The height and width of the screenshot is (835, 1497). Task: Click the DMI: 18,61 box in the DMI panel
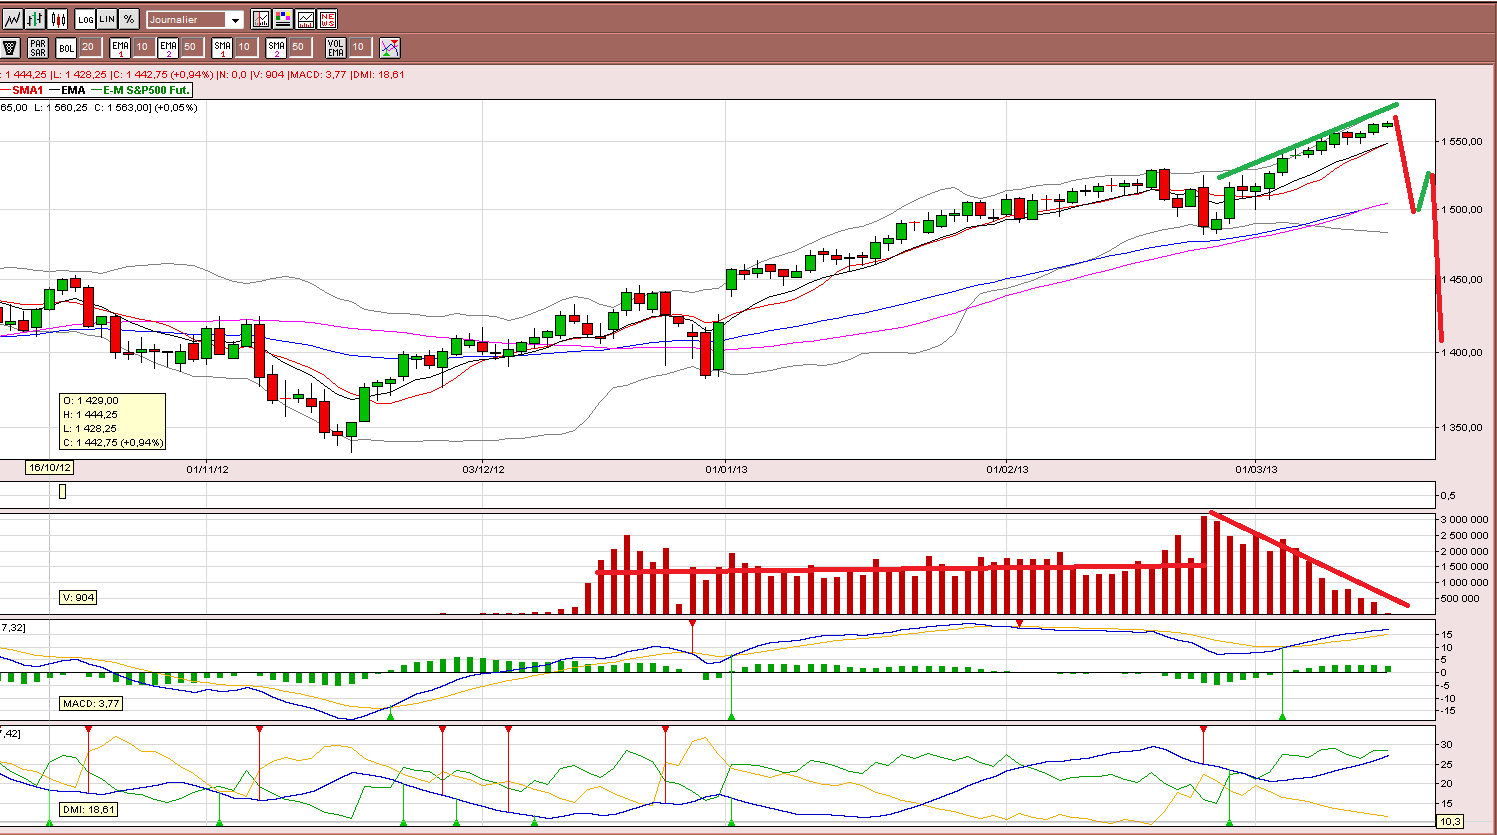(88, 810)
